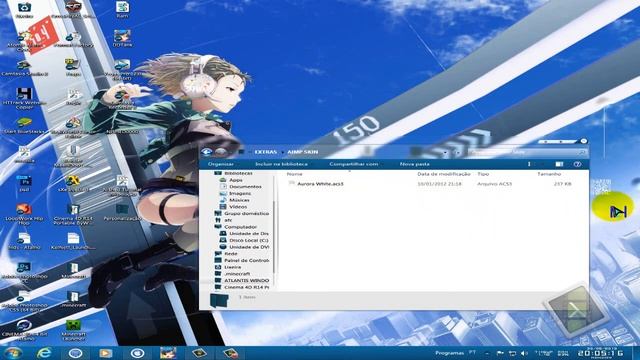
Task: Open Apps library in navigation pane
Action: pos(236,180)
